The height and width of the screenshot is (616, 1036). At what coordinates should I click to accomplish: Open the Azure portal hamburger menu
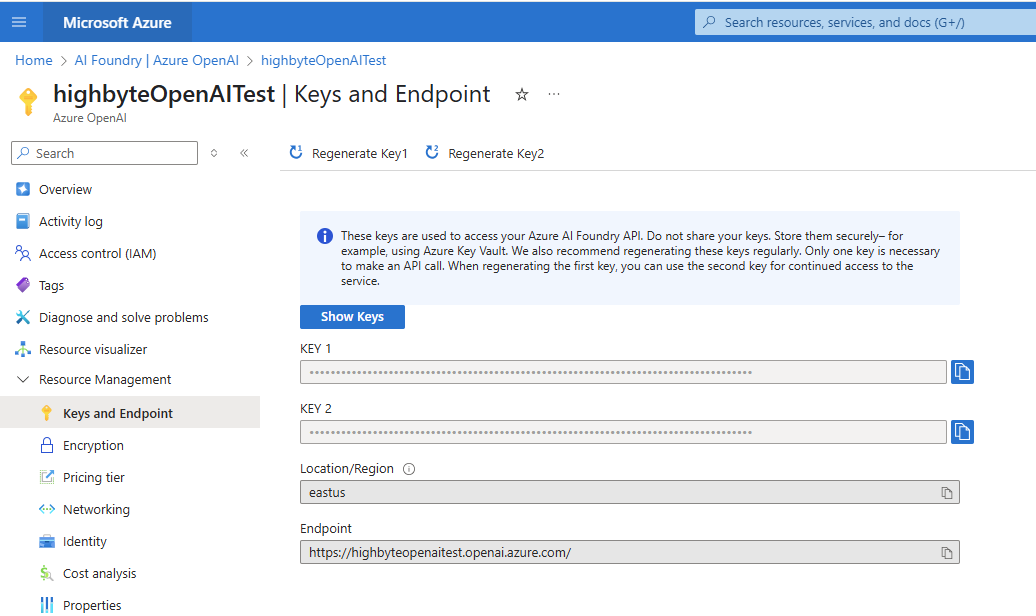19,22
